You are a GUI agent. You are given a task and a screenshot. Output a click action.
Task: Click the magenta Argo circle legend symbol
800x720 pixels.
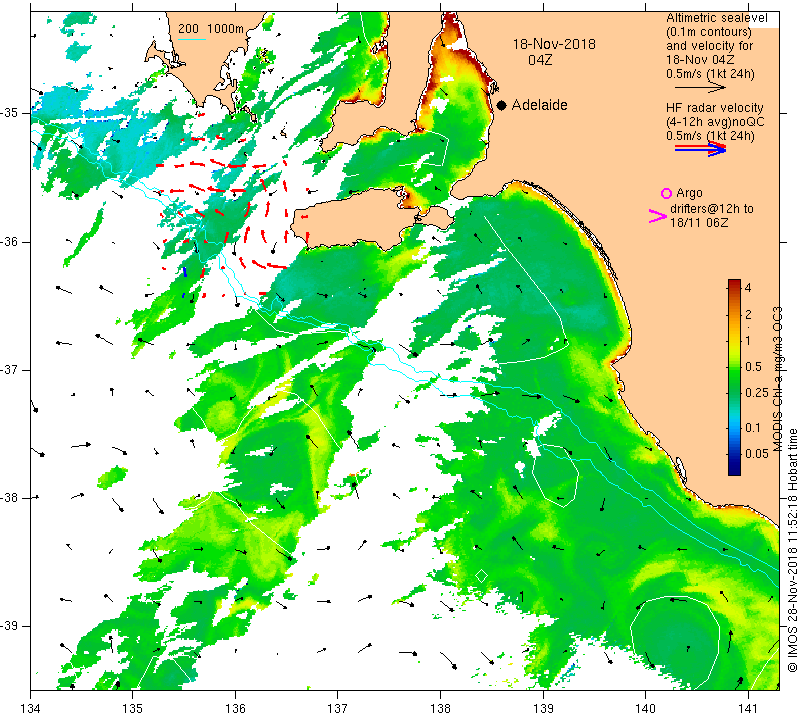[x=666, y=193]
